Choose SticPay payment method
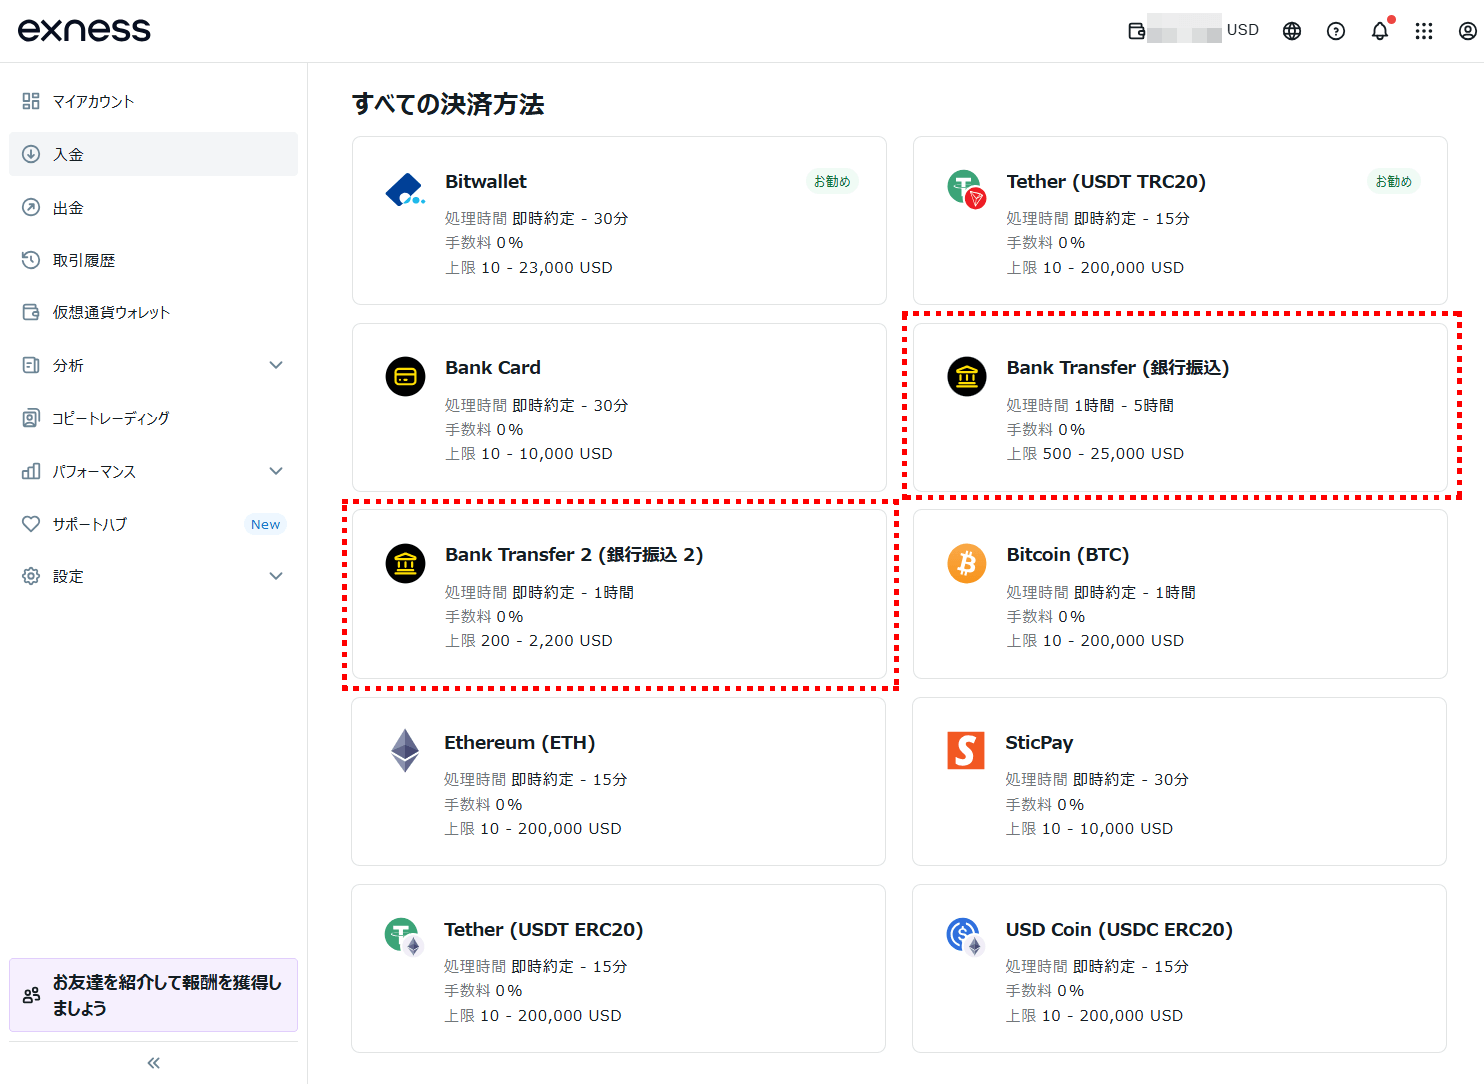Viewport: 1484px width, 1084px height. 1180,781
